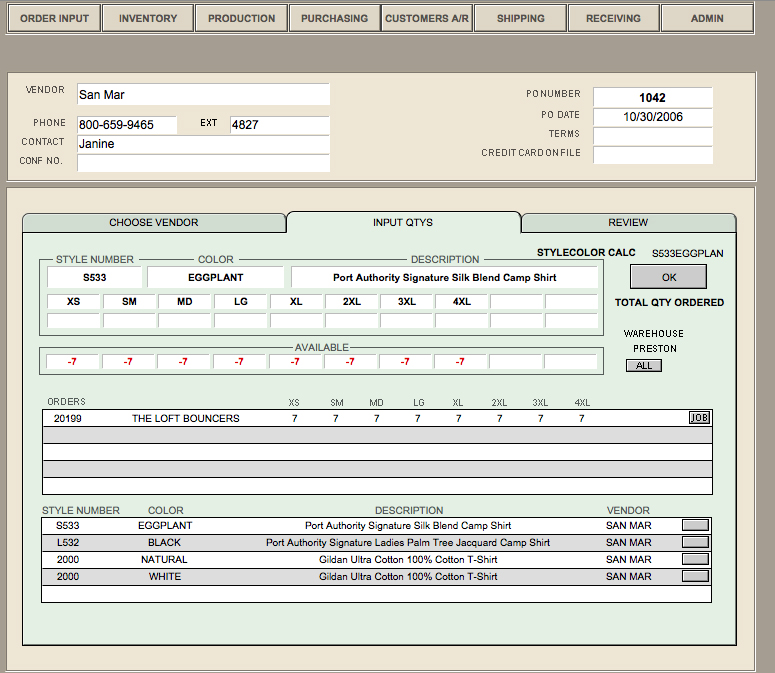This screenshot has width=775, height=673.
Task: Go to the SHIPPING module
Action: click(x=520, y=18)
